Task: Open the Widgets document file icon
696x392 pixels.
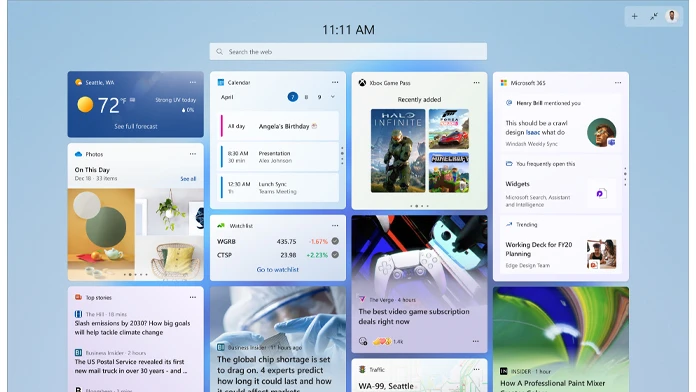Action: [601, 194]
